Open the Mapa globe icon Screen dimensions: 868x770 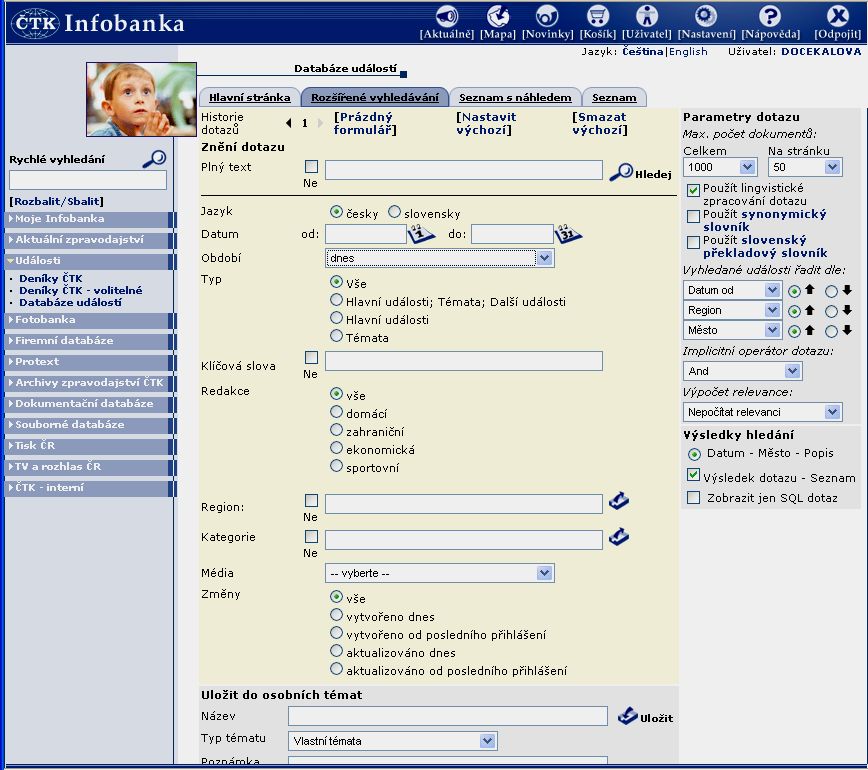pos(497,16)
